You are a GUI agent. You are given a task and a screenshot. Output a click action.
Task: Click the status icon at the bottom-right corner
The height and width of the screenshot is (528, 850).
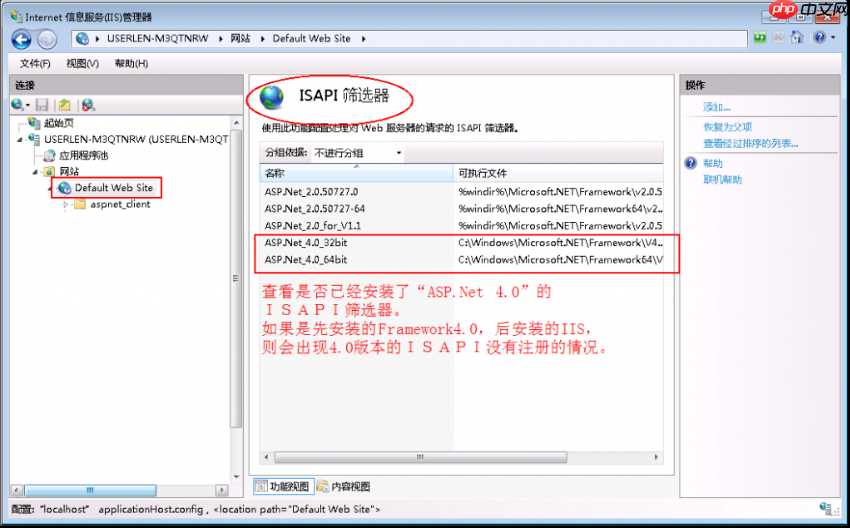coord(826,508)
